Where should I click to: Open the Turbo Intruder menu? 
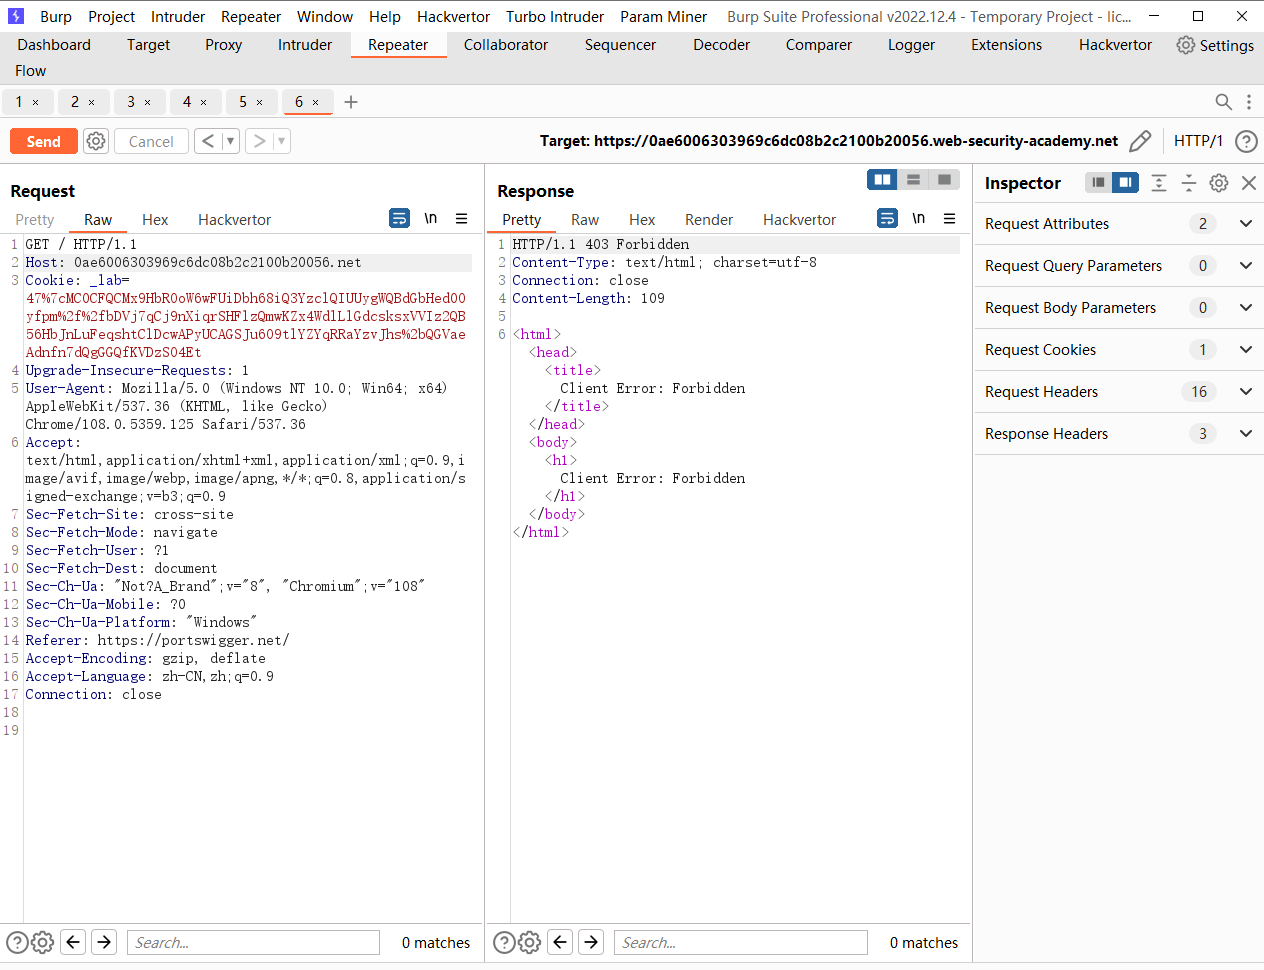[554, 16]
